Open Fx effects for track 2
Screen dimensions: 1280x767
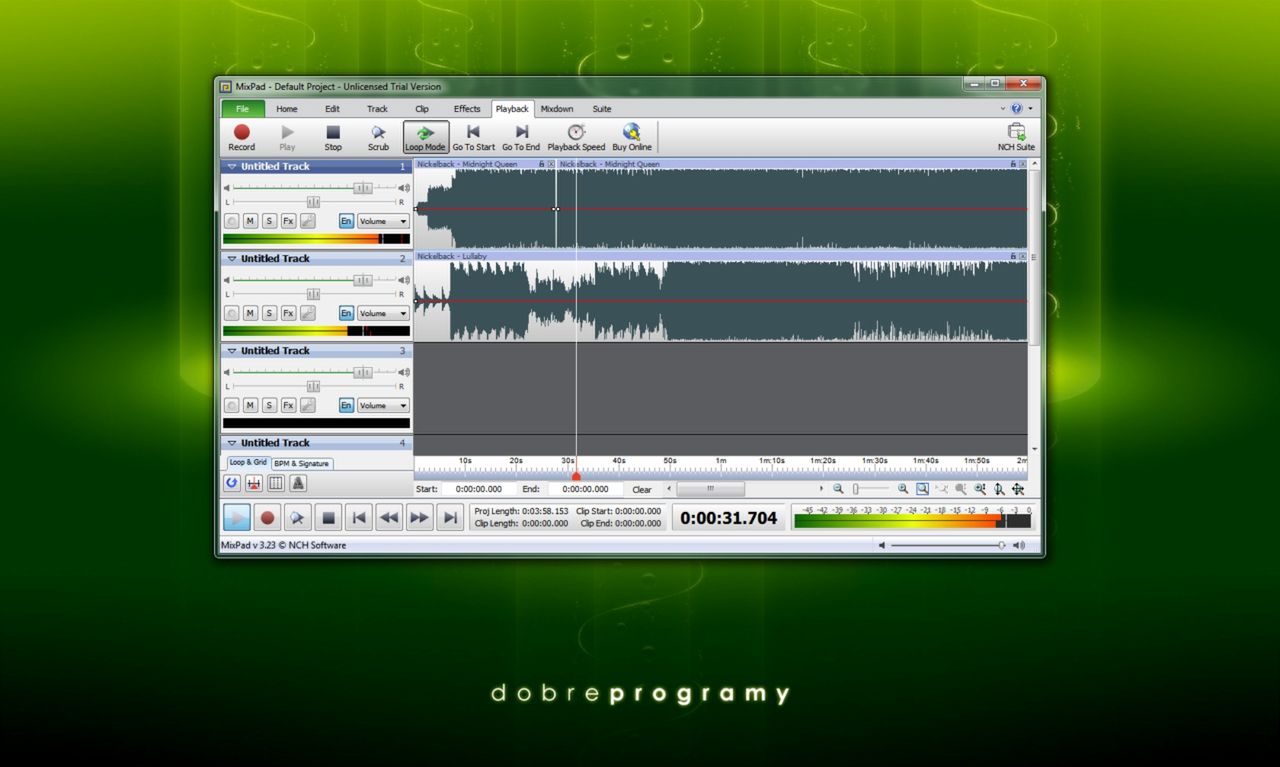click(x=288, y=313)
